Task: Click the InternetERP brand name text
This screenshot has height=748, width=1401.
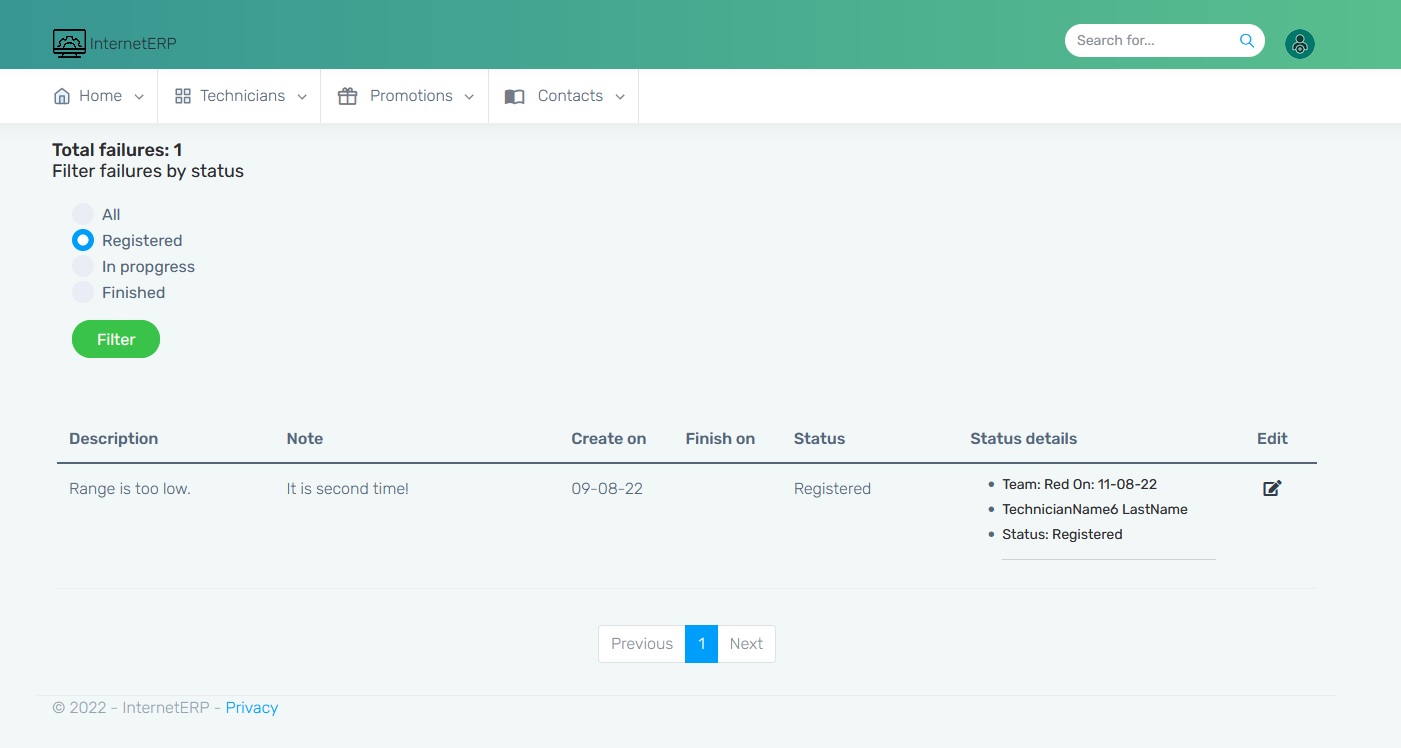Action: [133, 43]
